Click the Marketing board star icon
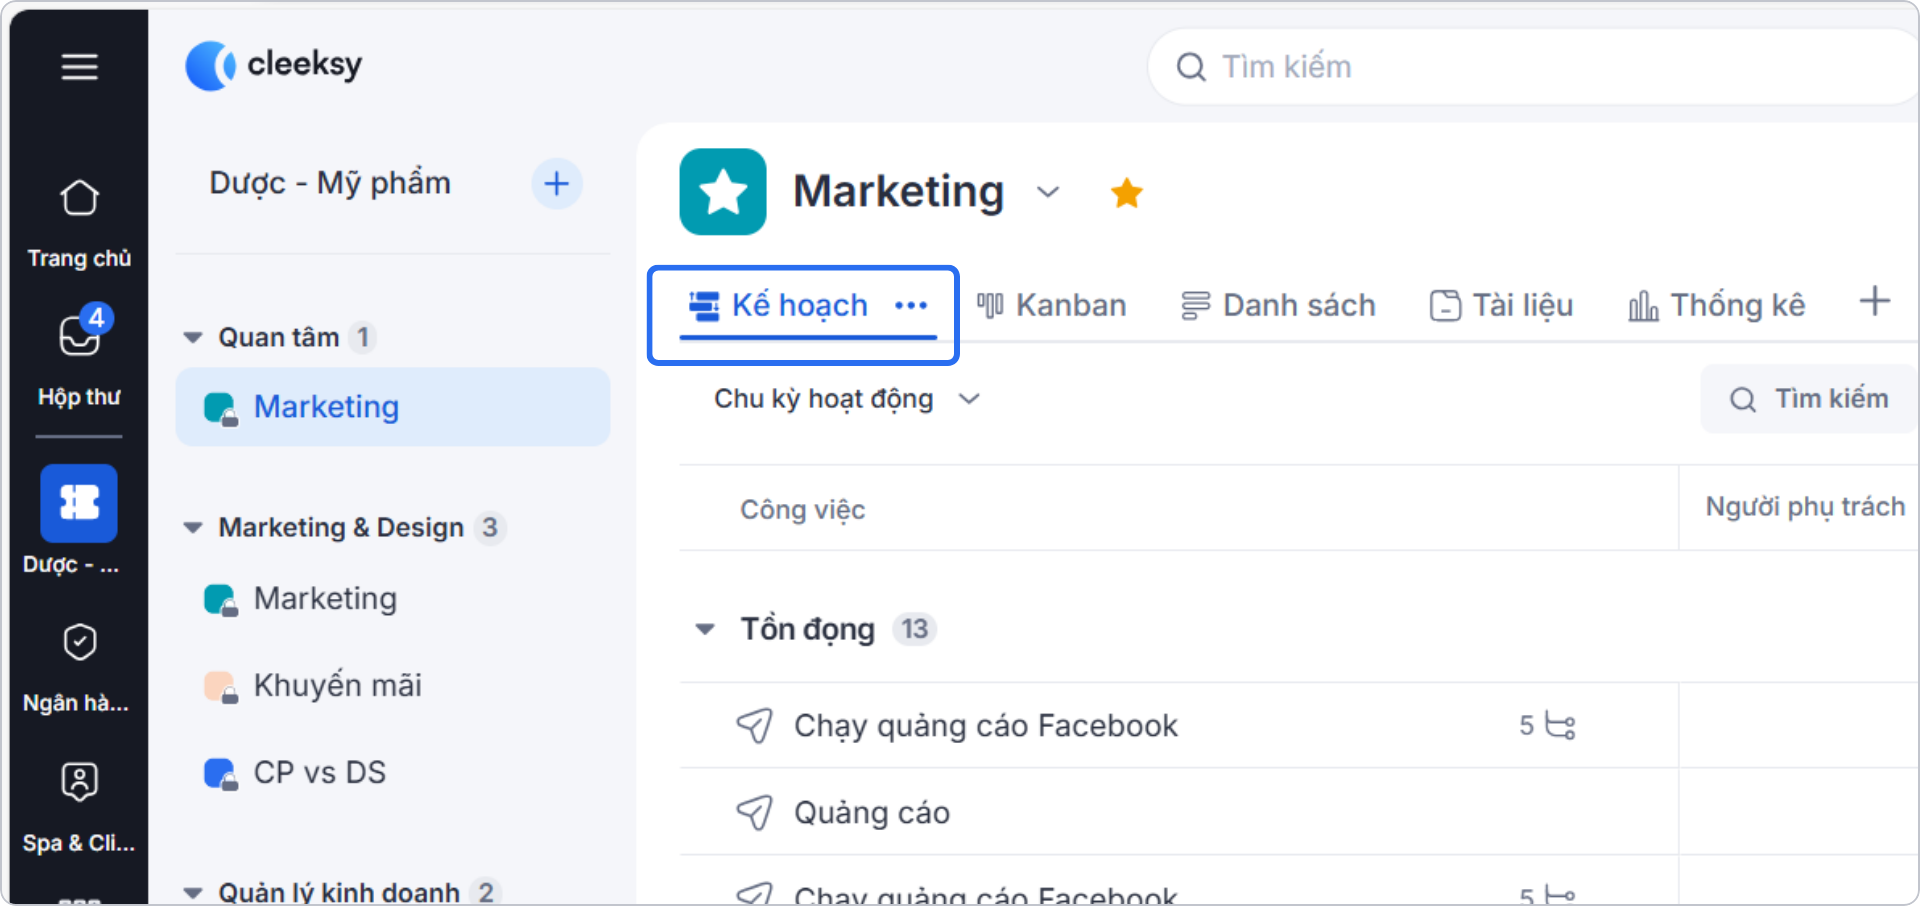 (x=722, y=192)
